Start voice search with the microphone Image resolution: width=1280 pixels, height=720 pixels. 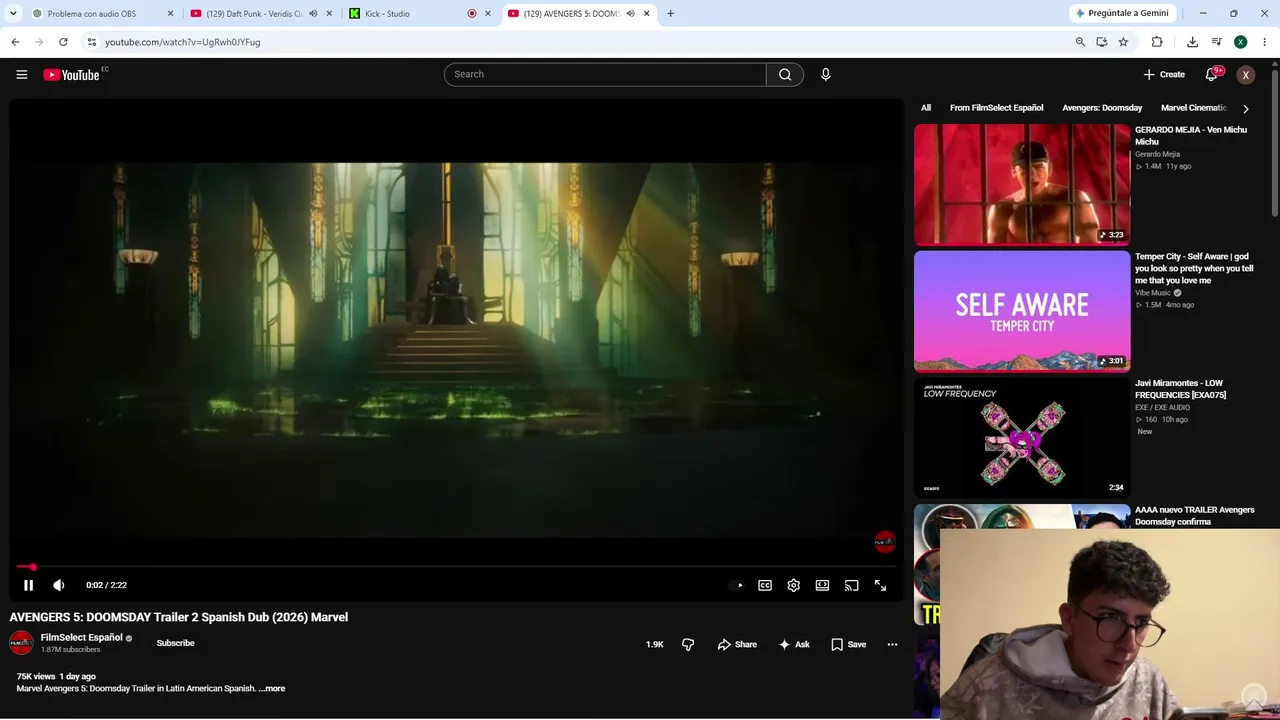[825, 74]
